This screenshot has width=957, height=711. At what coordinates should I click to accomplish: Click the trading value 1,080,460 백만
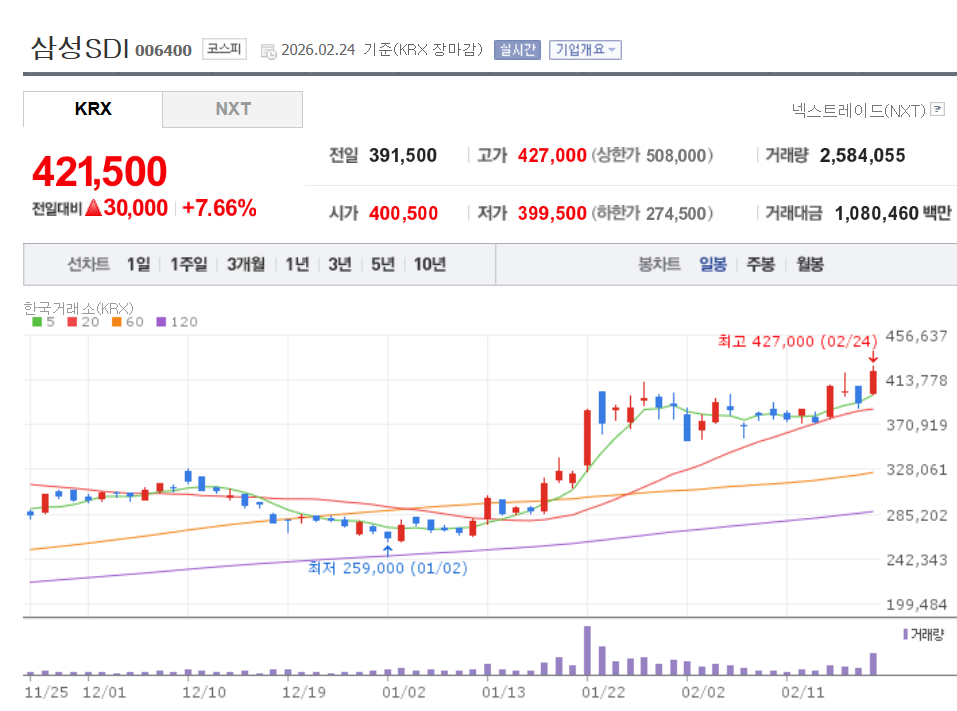click(894, 214)
